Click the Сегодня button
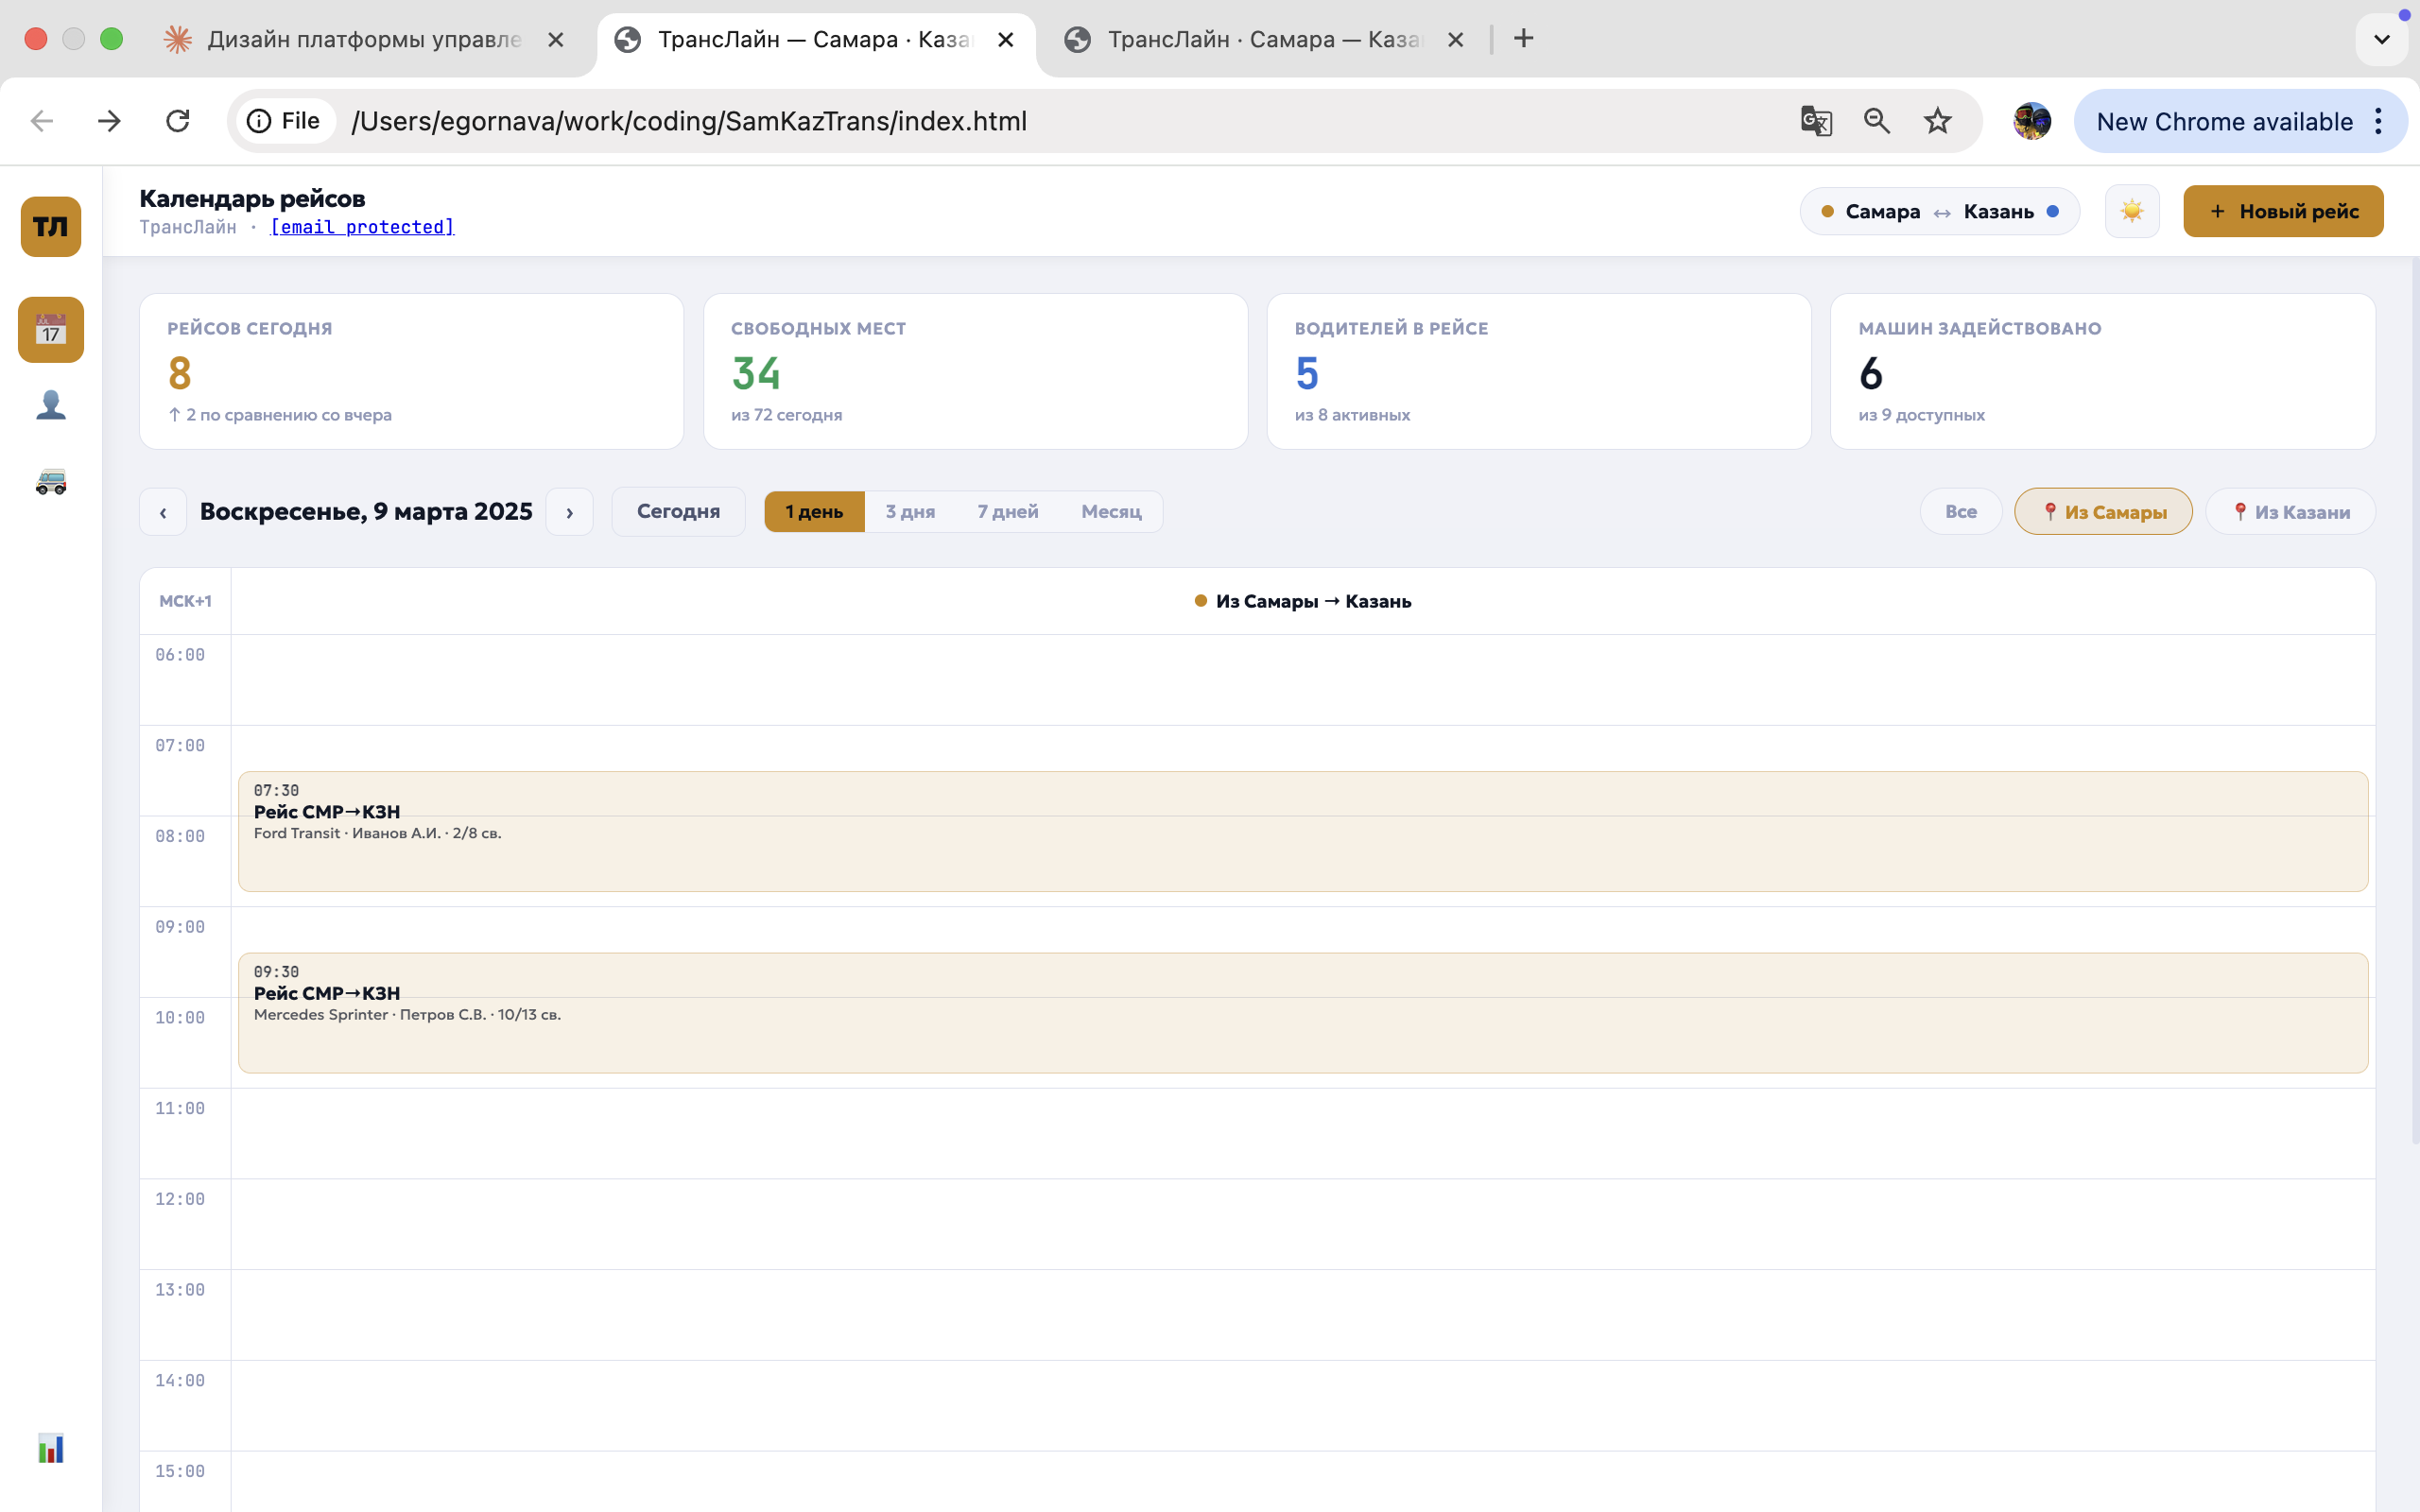2420x1512 pixels. point(678,512)
